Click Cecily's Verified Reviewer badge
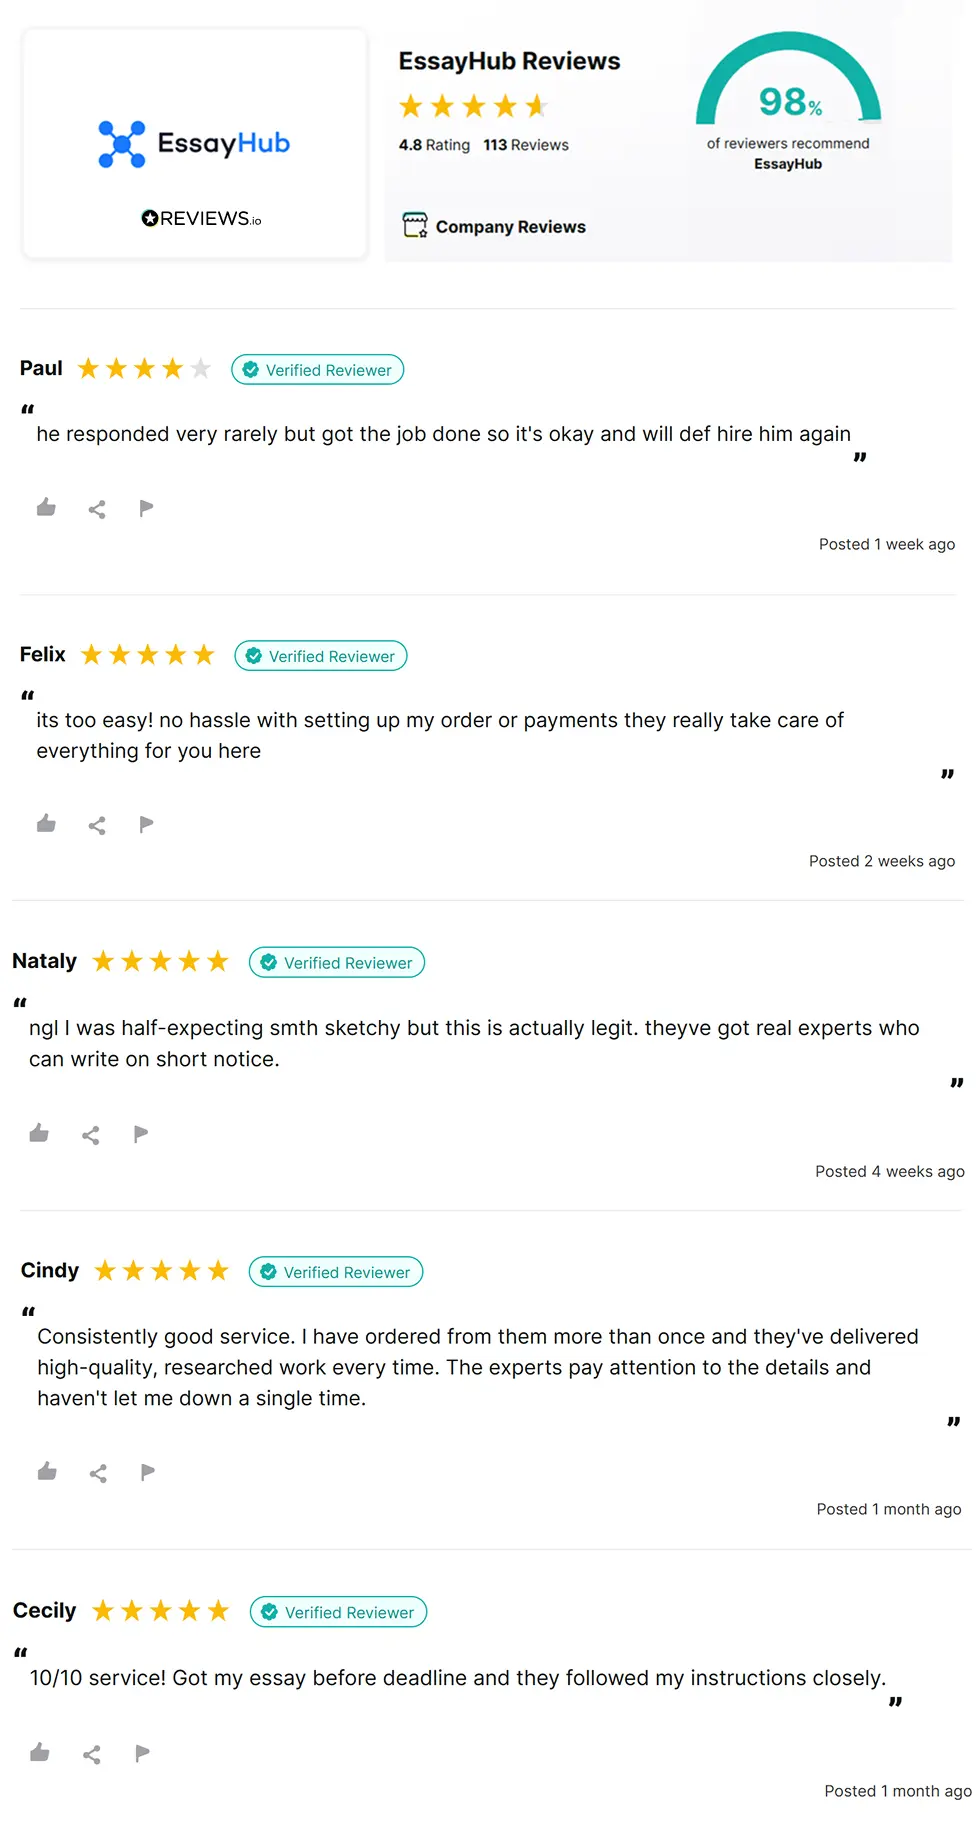This screenshot has height=1826, width=980. [x=338, y=1612]
